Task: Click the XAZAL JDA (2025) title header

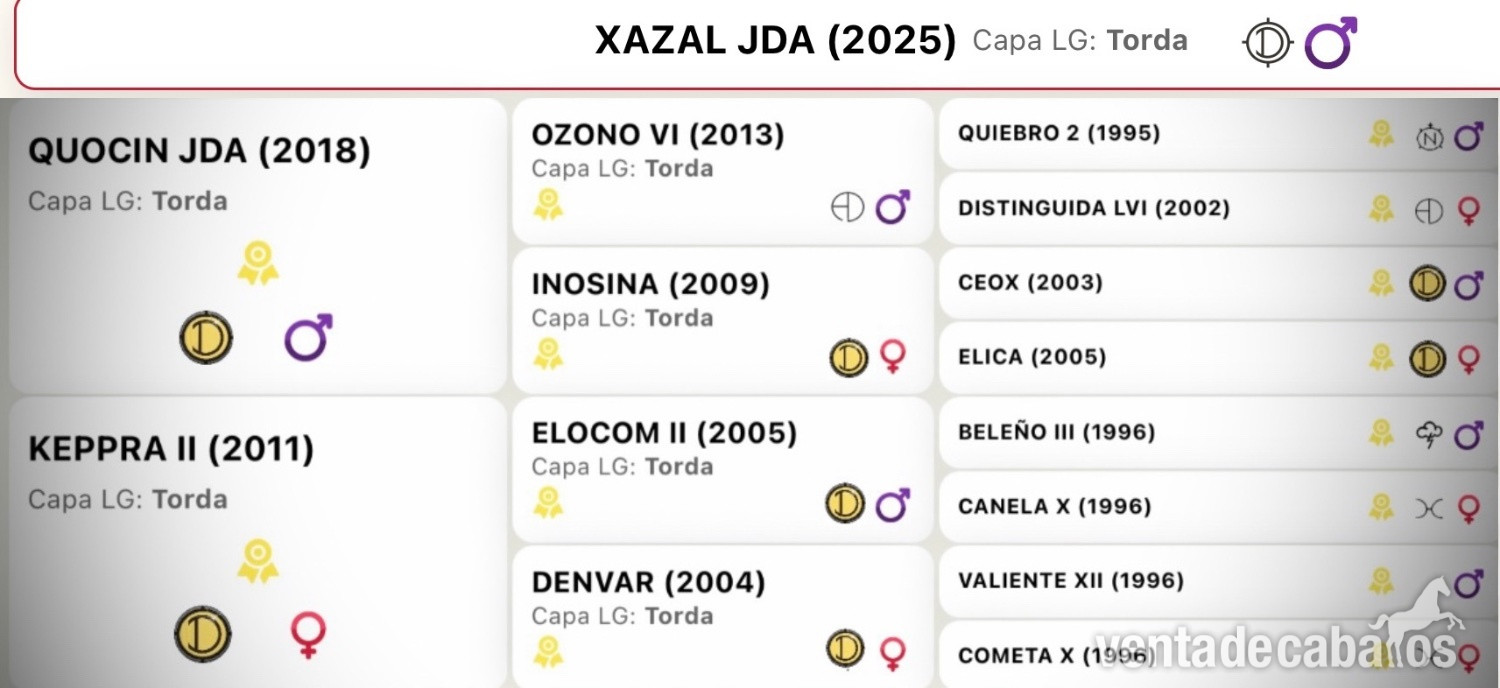Action: (x=776, y=41)
